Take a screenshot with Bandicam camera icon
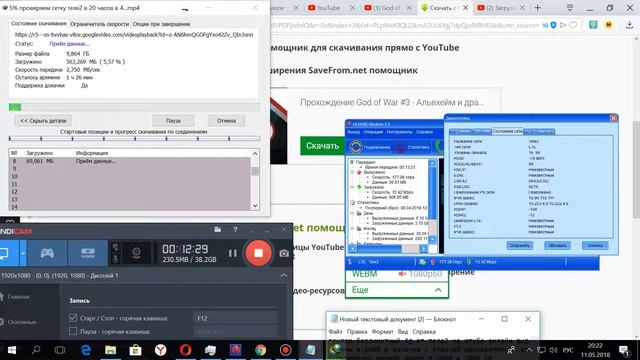 pyautogui.click(x=284, y=253)
